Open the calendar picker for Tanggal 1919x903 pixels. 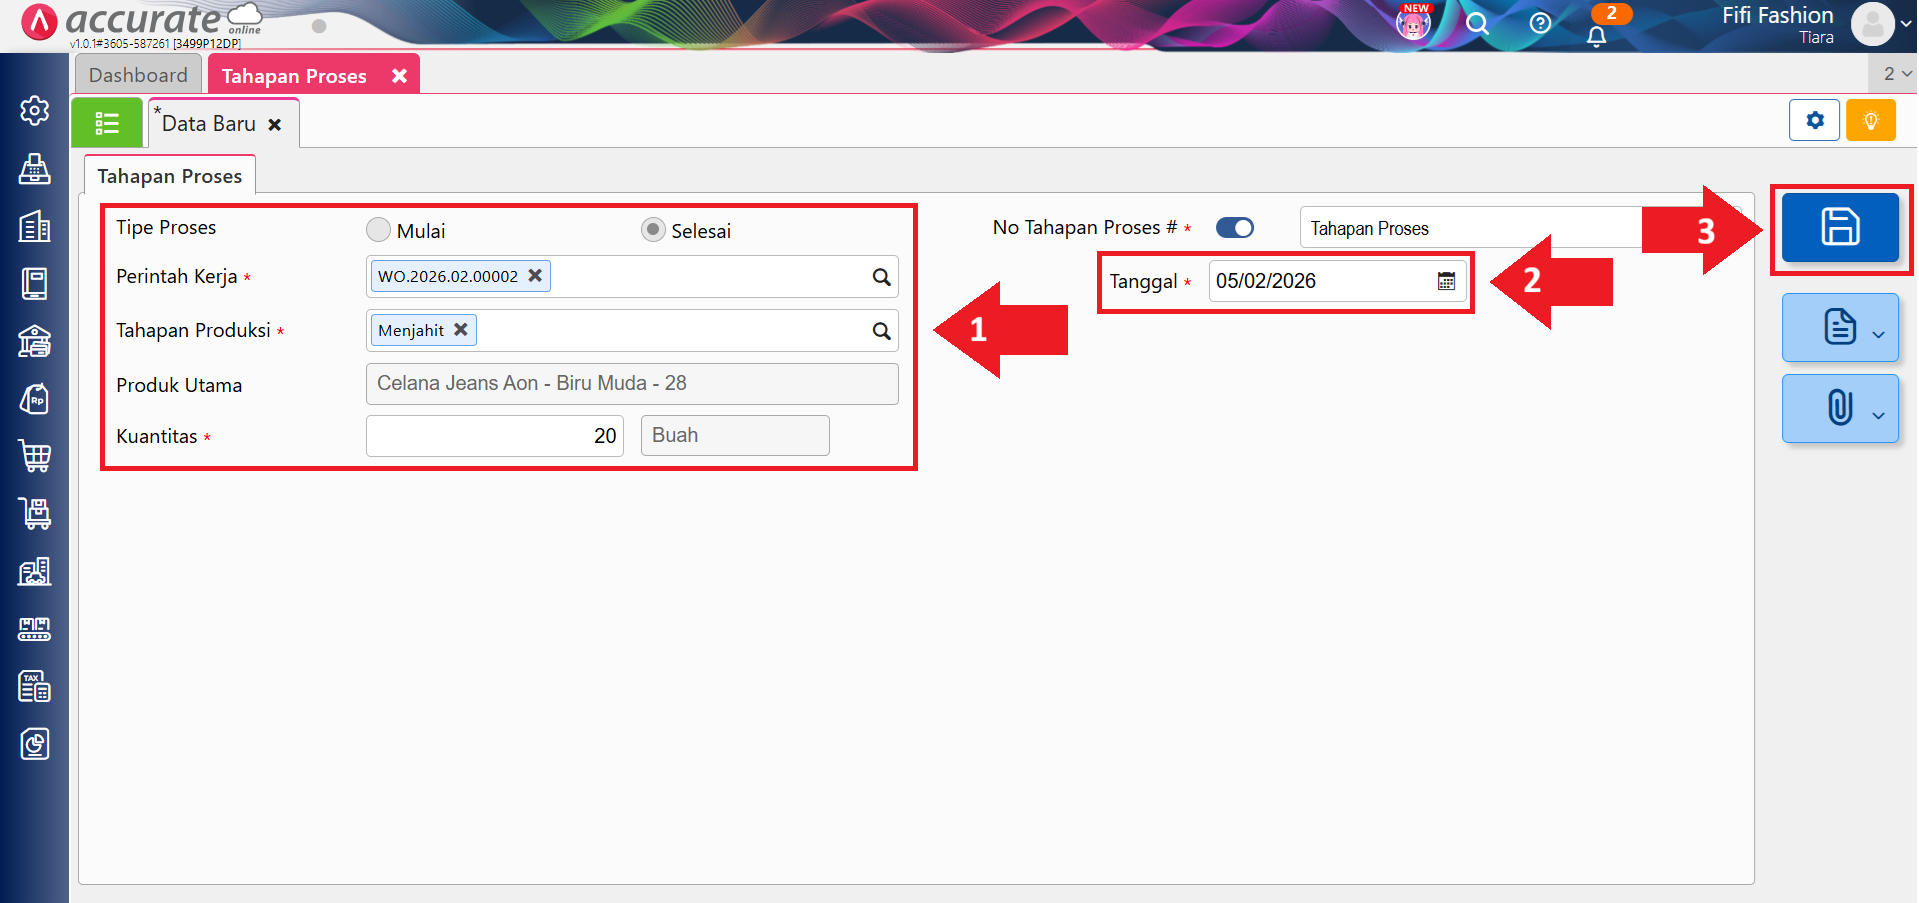pyautogui.click(x=1446, y=281)
